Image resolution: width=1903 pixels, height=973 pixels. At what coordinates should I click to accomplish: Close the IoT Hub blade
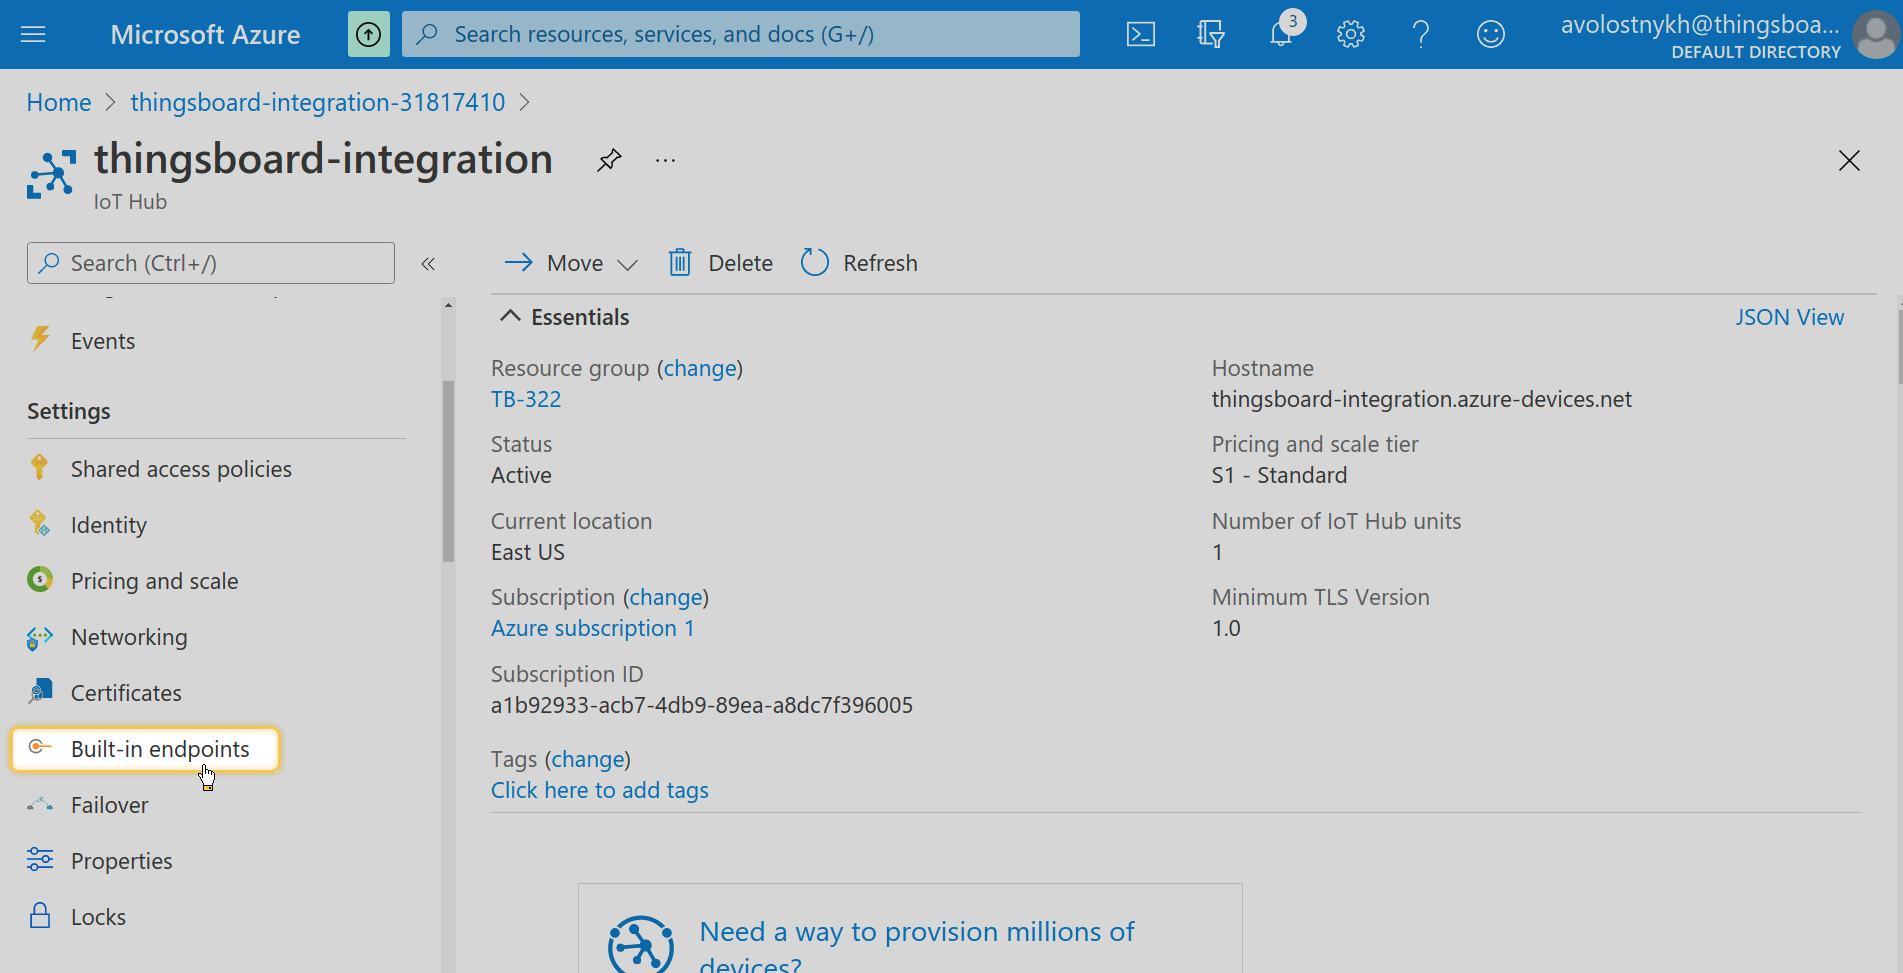point(1849,160)
